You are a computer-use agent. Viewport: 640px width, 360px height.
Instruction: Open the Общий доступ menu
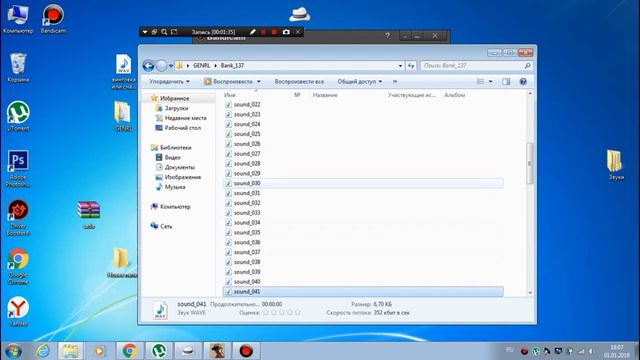360,82
